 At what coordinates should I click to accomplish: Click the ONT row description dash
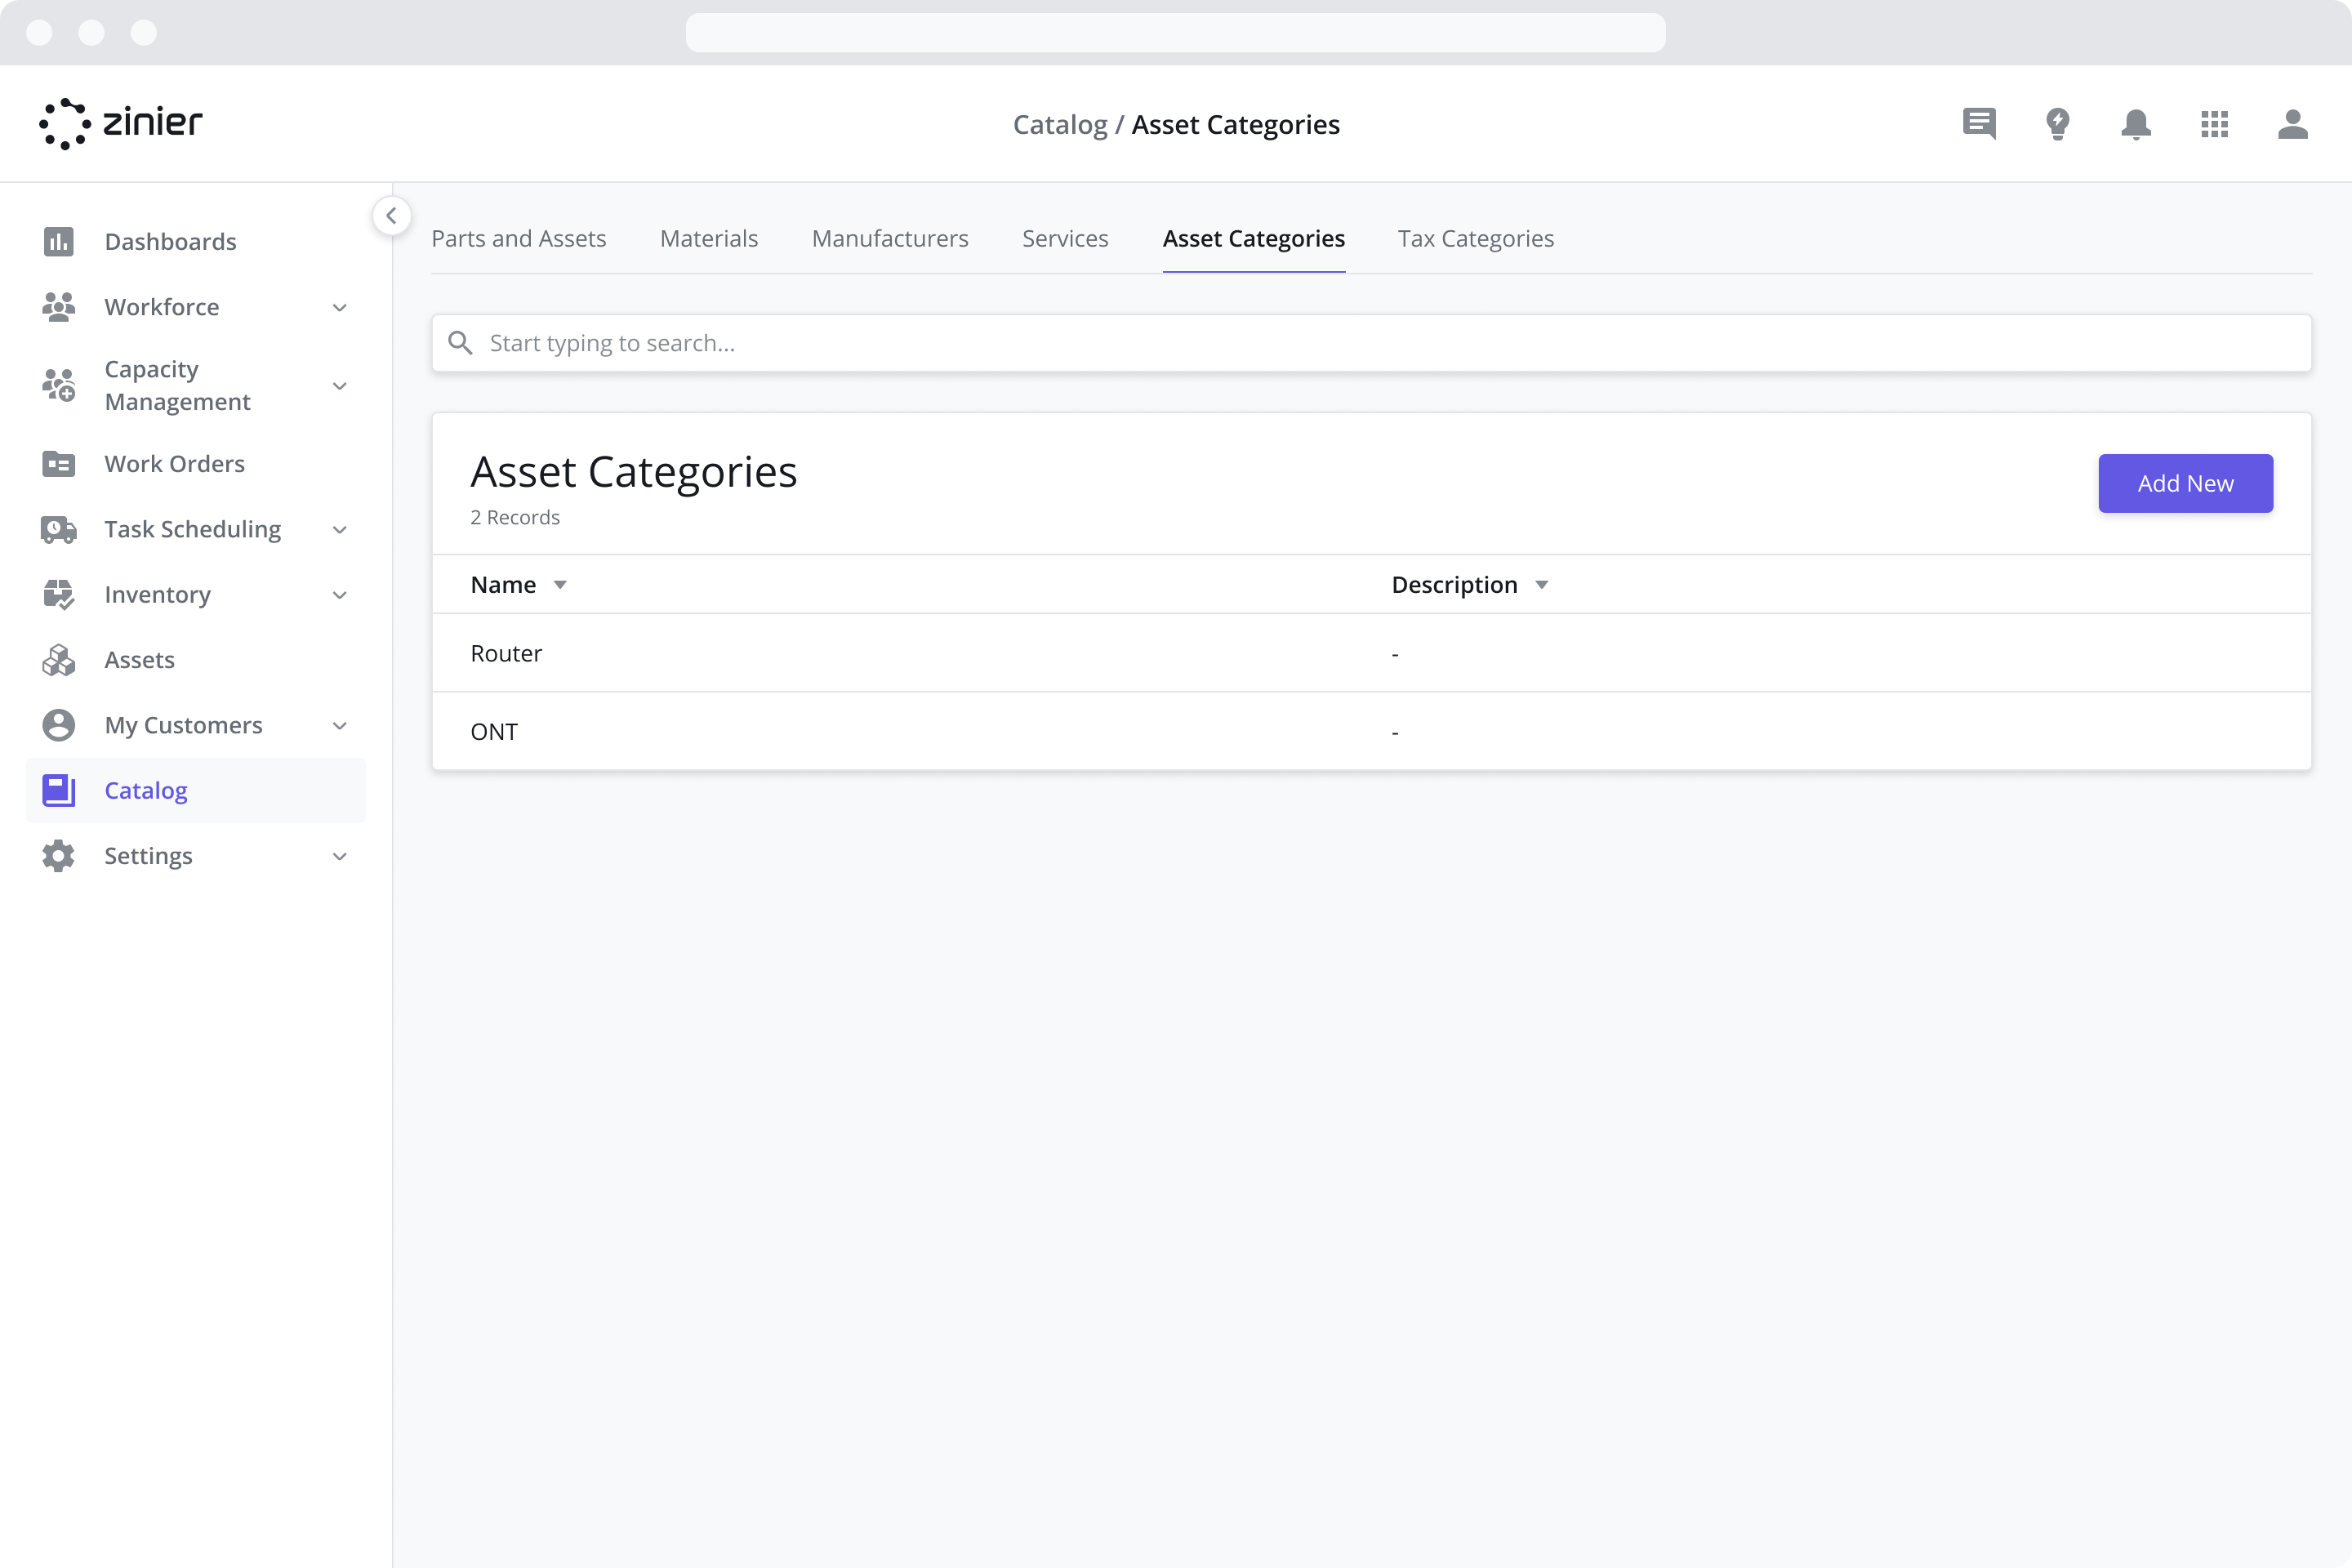tap(1394, 733)
